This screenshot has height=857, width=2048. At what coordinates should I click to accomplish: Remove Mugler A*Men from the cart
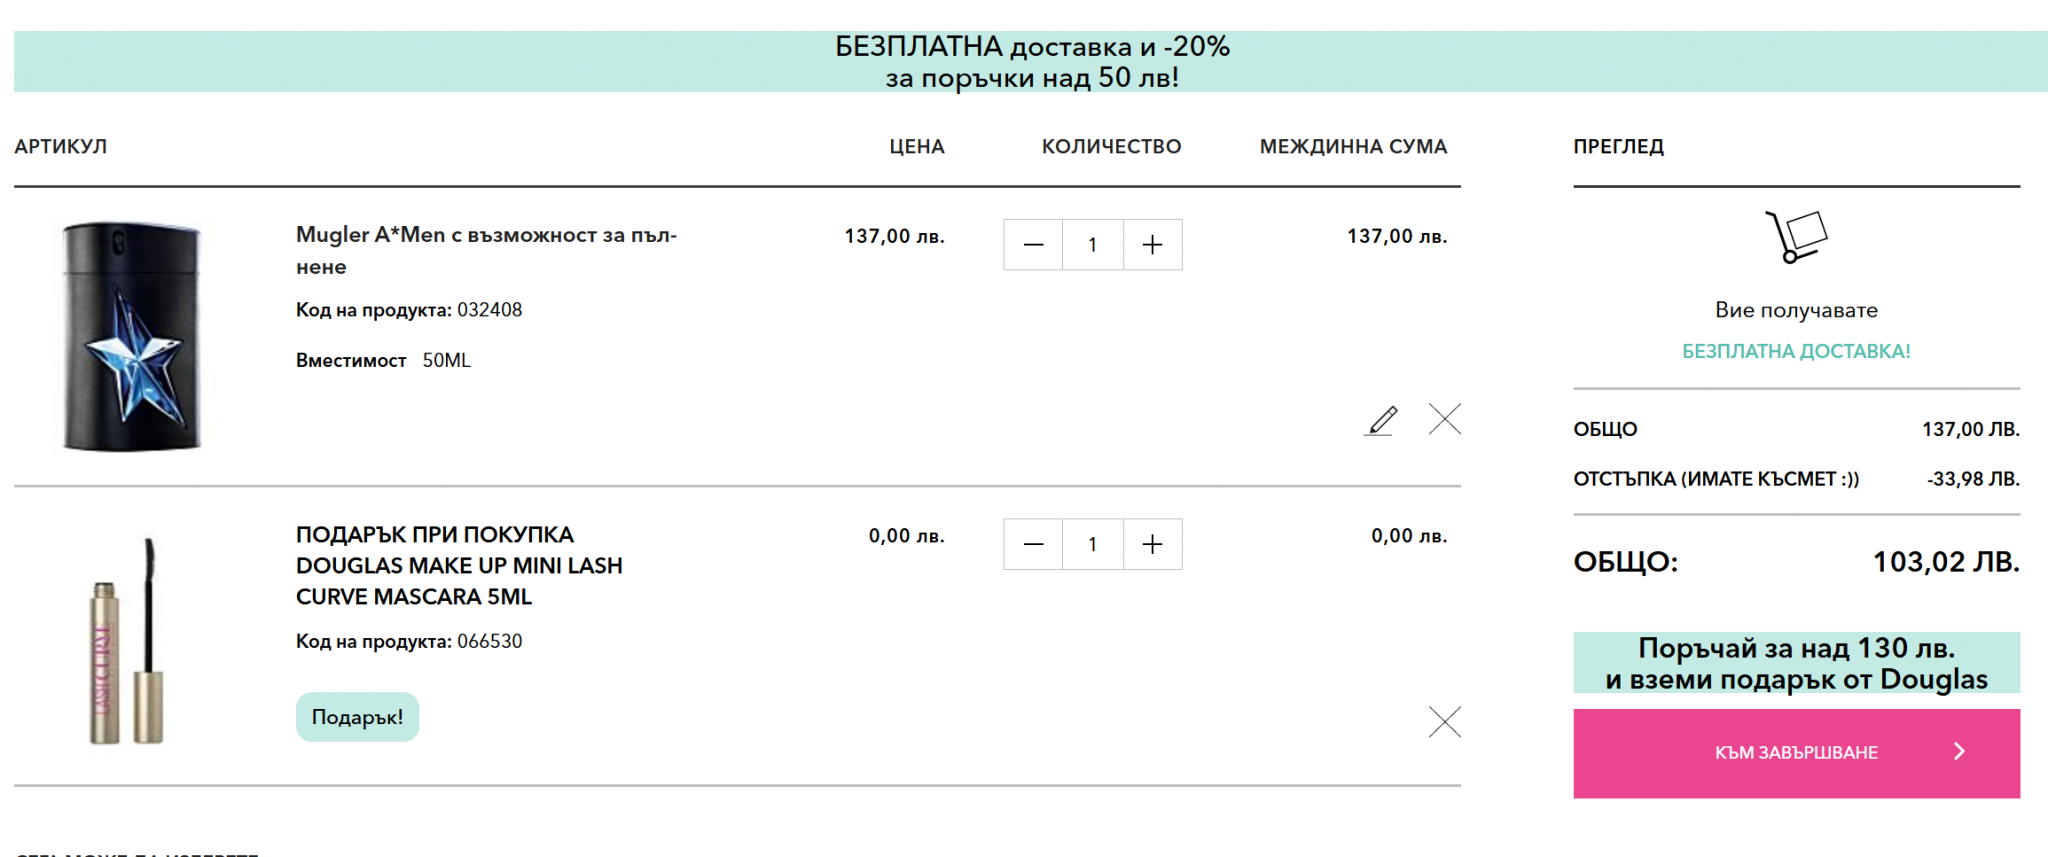(x=1445, y=419)
